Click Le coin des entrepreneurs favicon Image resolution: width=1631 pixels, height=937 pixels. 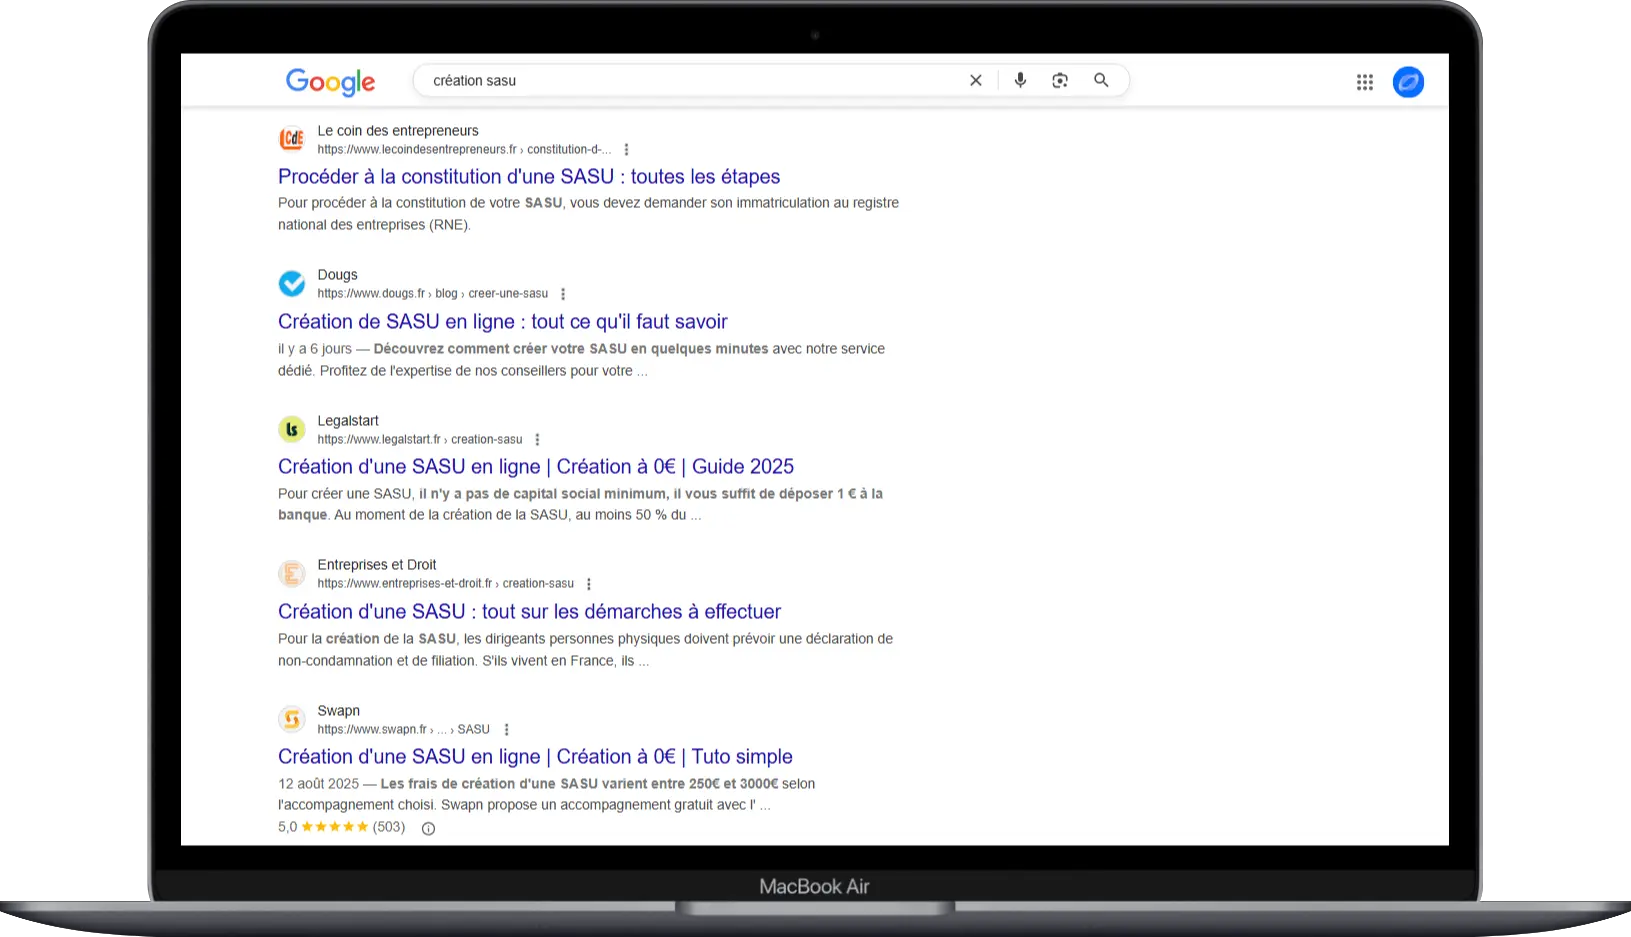pos(292,139)
